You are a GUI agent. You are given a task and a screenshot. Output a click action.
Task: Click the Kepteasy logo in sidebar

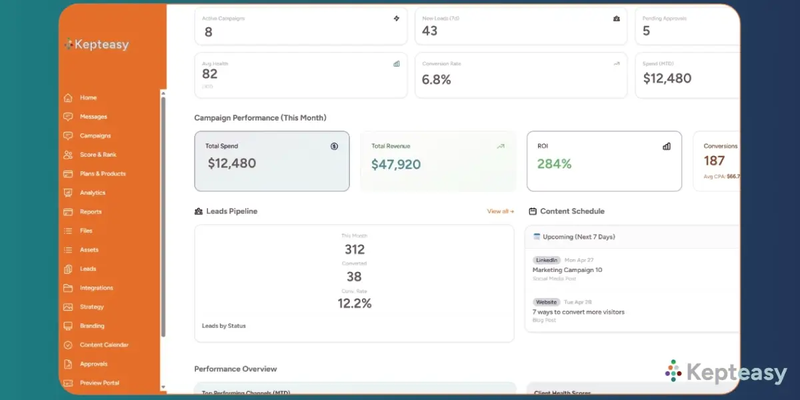[96, 44]
